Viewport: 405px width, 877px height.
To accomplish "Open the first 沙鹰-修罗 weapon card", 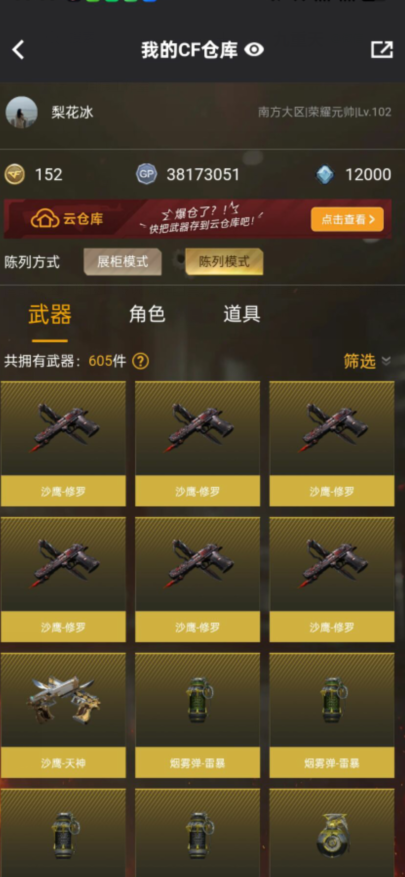I will pos(63,444).
